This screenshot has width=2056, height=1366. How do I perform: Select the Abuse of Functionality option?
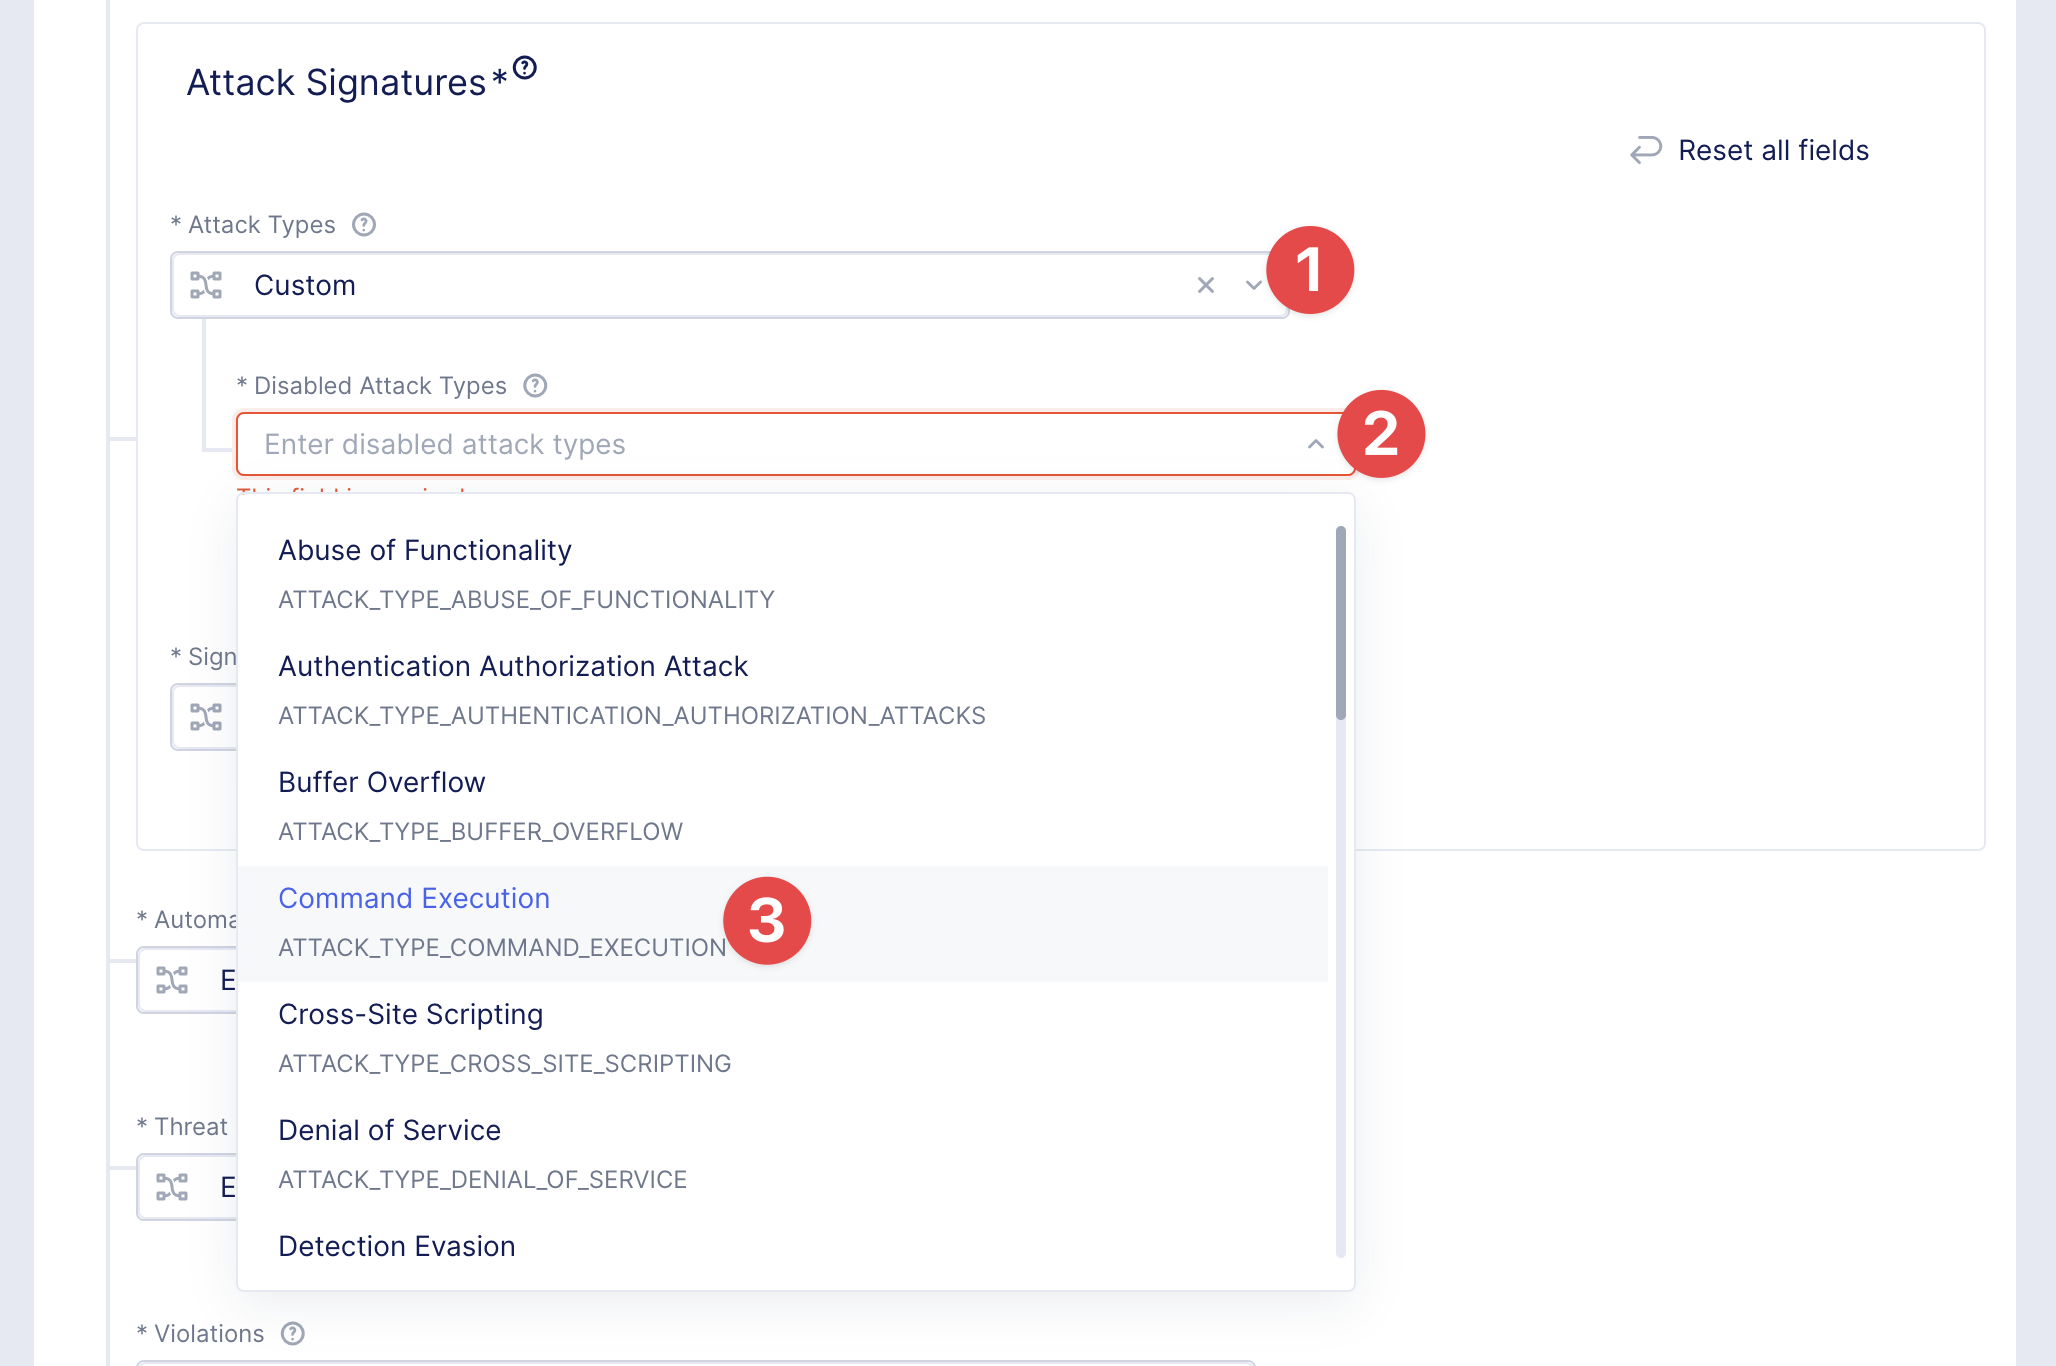(x=424, y=551)
